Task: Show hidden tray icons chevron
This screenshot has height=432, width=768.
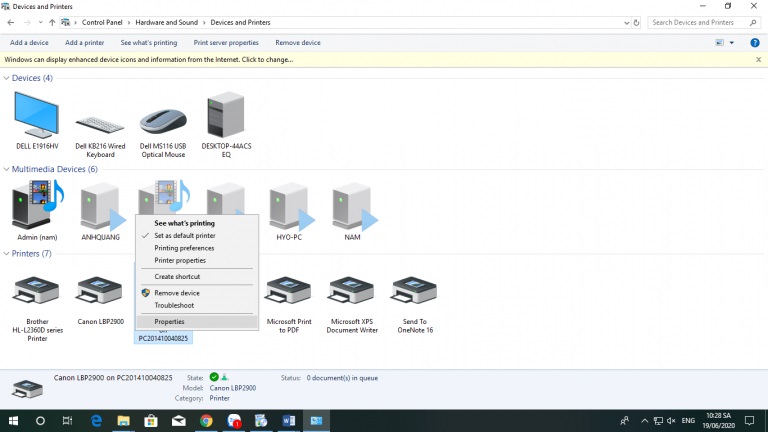Action: (x=645, y=421)
